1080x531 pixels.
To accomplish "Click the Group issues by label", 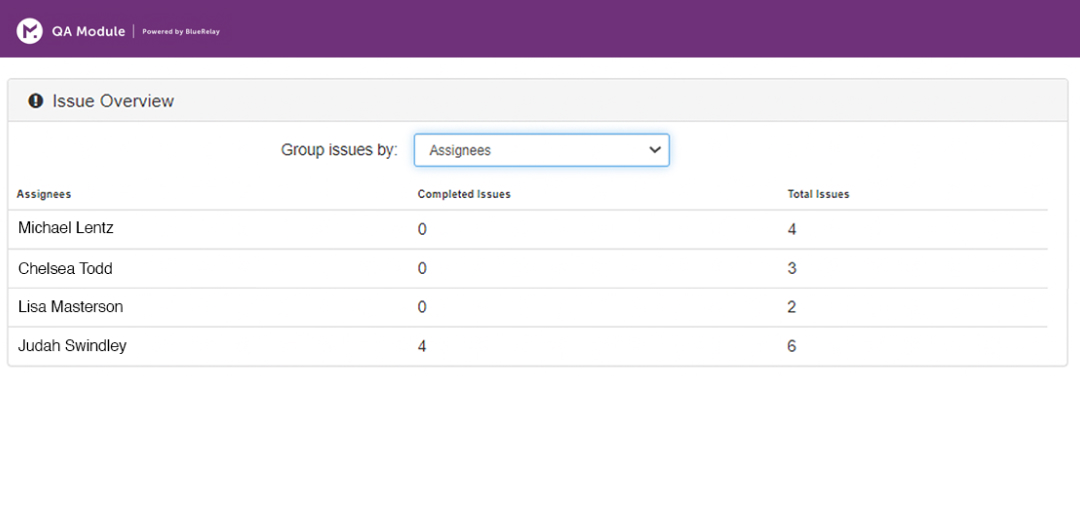I will tap(340, 150).
